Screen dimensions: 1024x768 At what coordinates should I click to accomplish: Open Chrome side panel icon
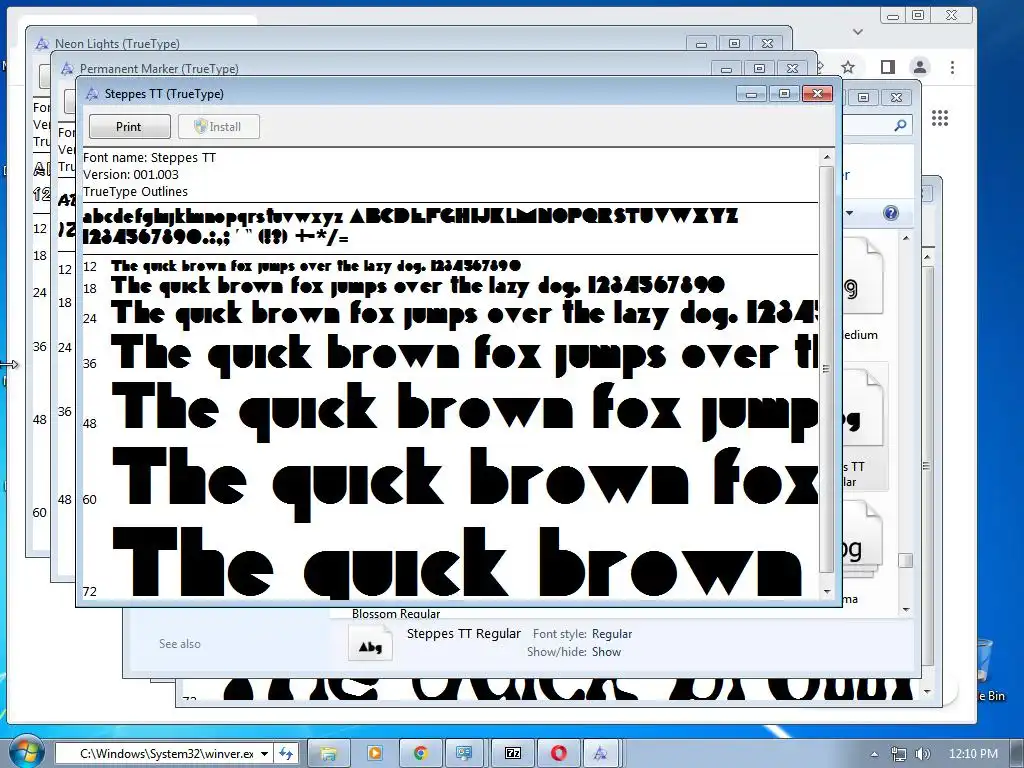(x=888, y=67)
